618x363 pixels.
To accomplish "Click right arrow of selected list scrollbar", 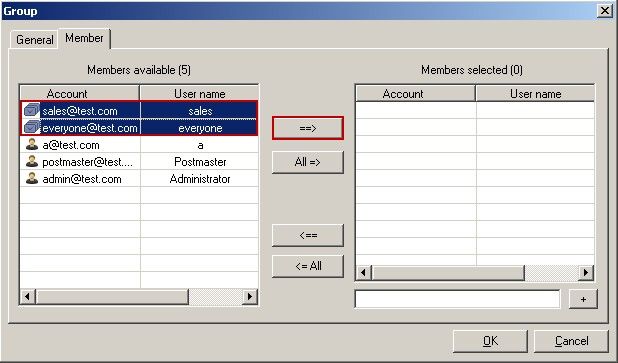I will (586, 272).
